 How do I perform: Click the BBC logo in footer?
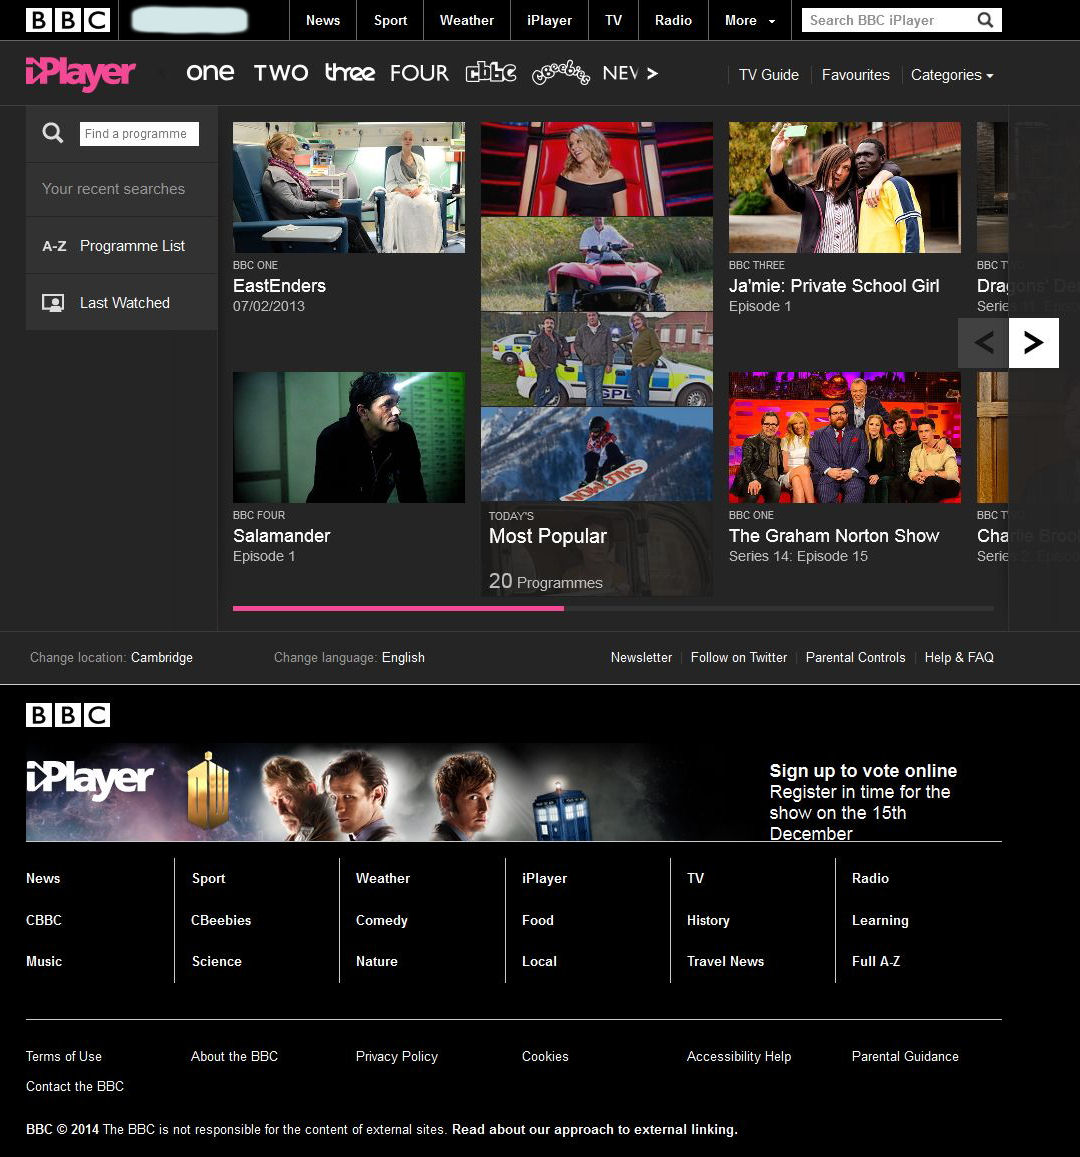coord(68,715)
